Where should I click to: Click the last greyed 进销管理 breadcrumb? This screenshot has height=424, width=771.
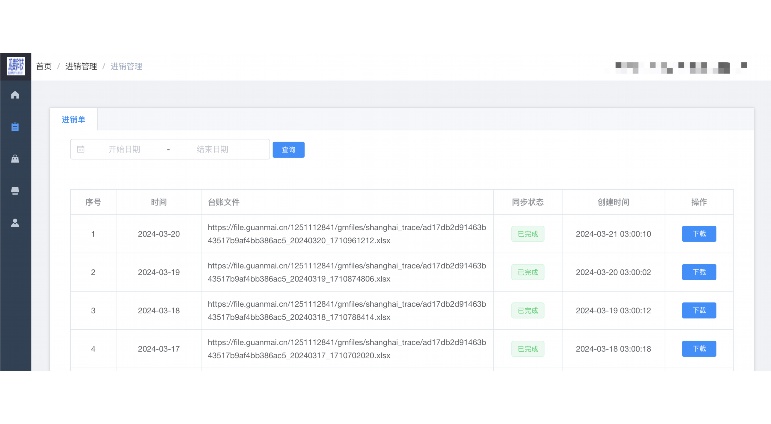click(x=126, y=66)
